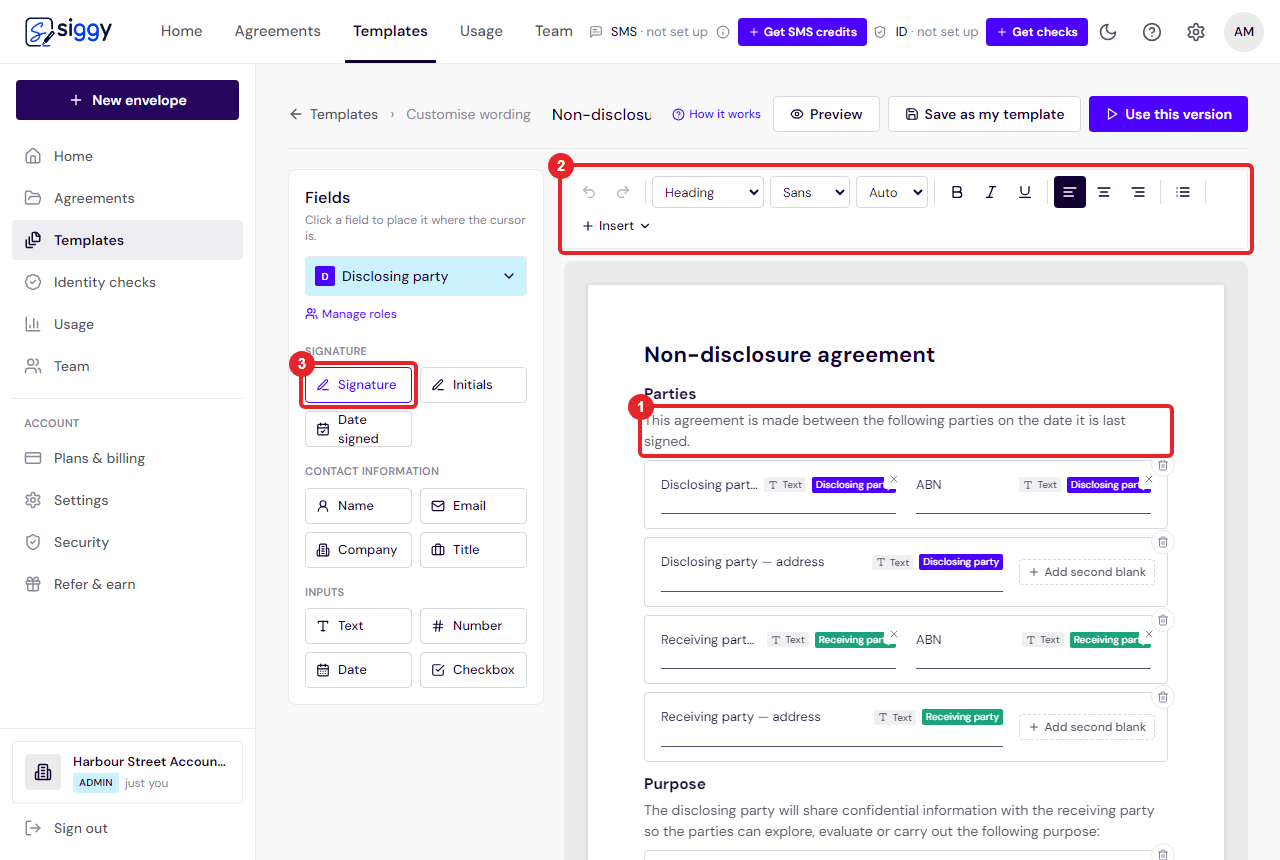Open the Heading style dropdown
Screen dimensions: 1280x860
coord(708,192)
